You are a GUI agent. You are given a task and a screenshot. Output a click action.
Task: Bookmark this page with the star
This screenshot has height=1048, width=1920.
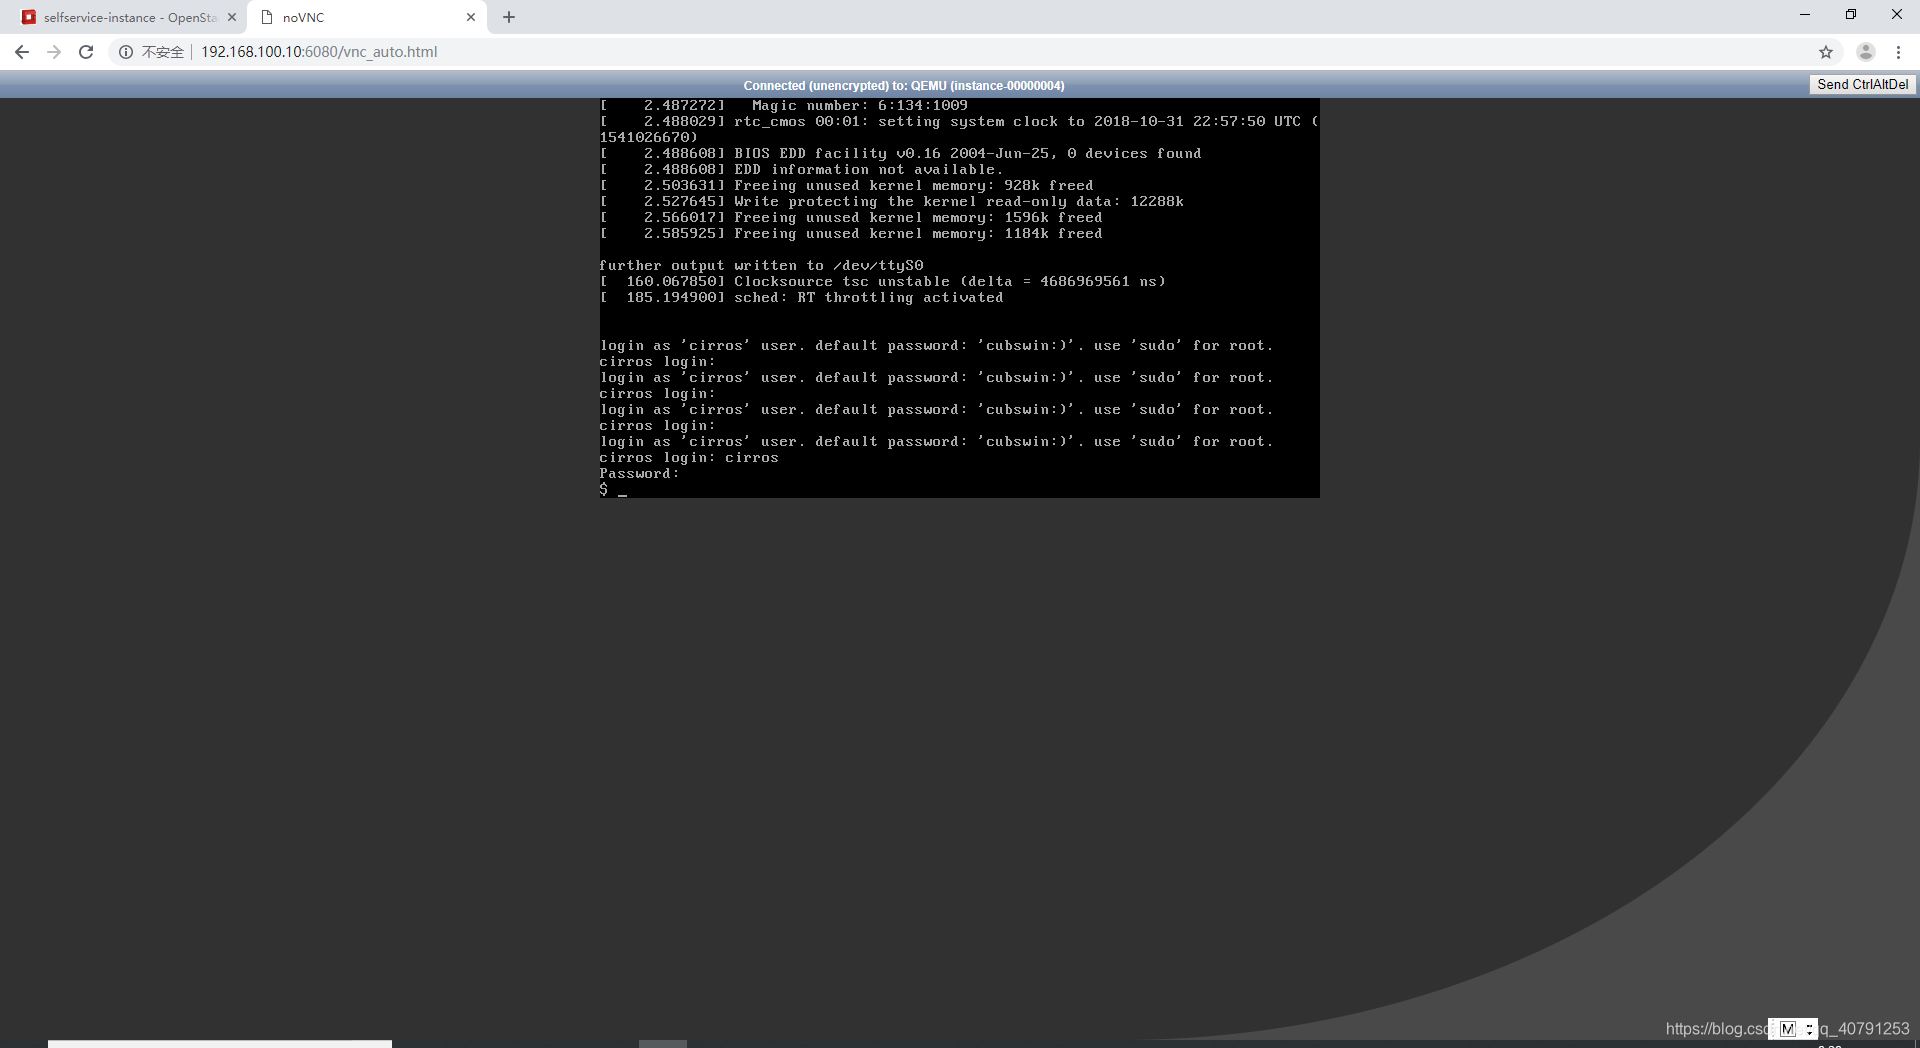click(1826, 52)
